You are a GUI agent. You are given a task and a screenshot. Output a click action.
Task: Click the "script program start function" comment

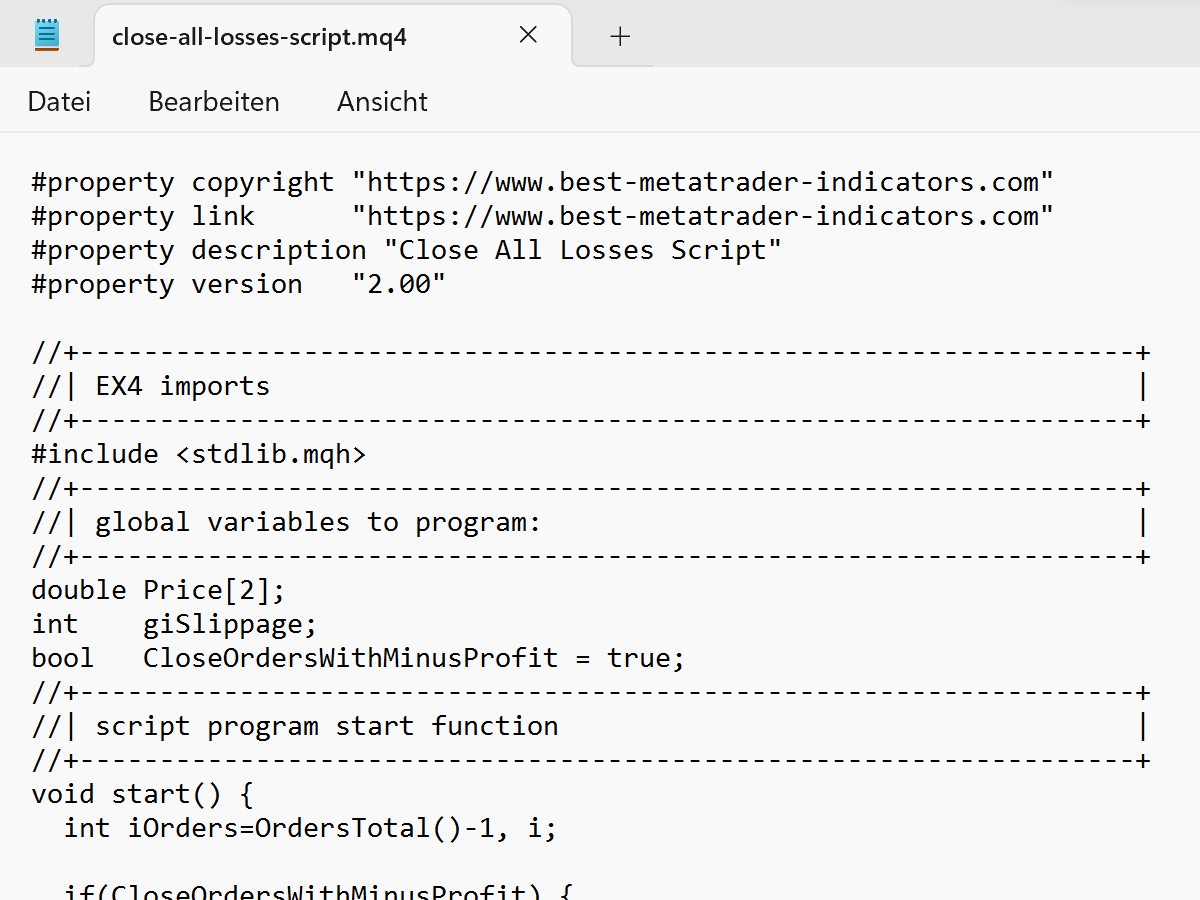pos(326,727)
